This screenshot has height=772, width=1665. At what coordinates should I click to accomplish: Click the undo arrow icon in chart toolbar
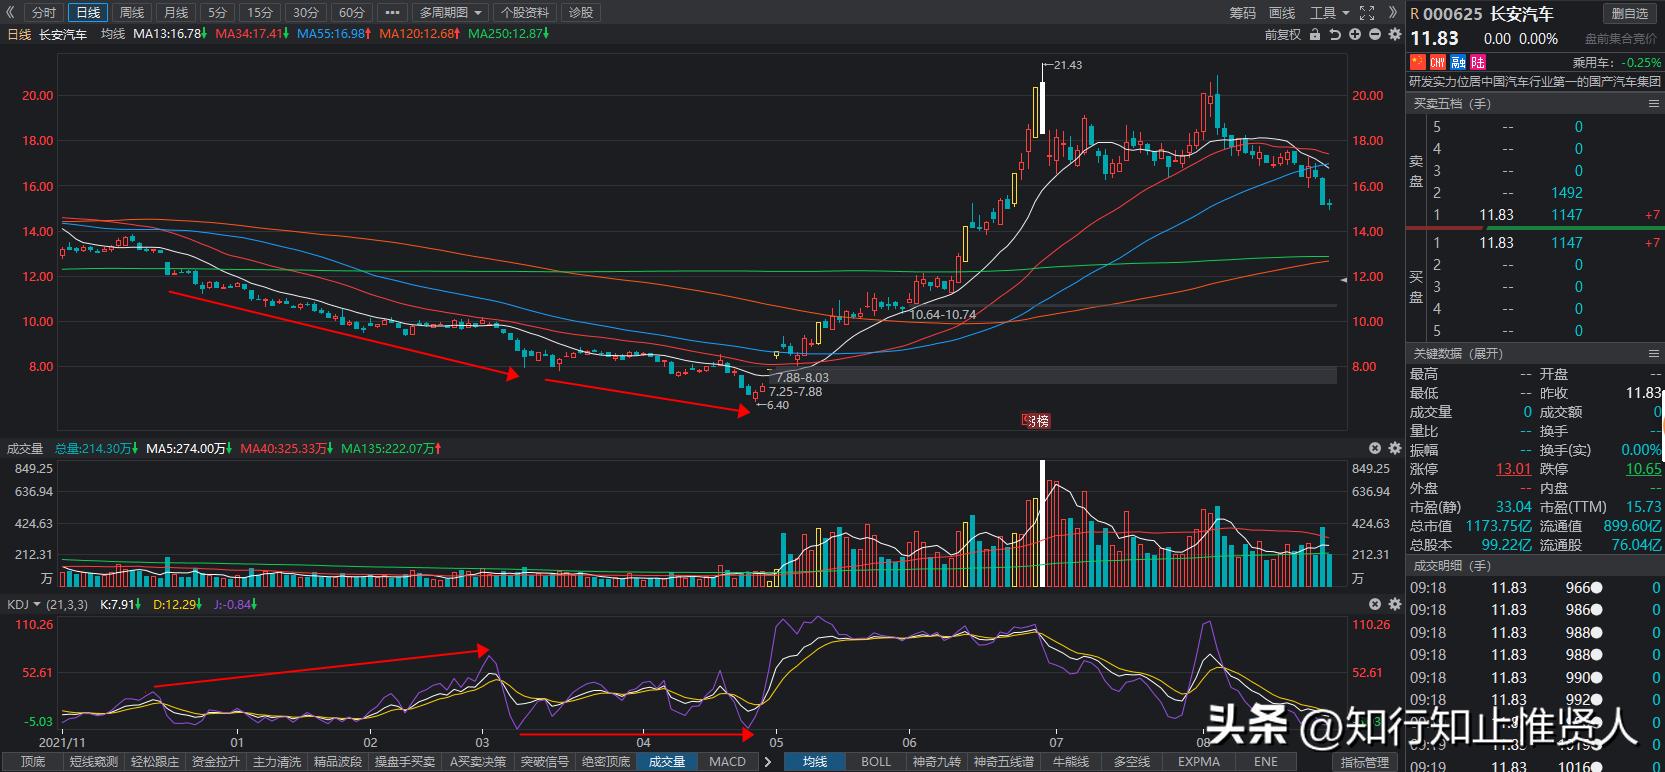[1334, 34]
